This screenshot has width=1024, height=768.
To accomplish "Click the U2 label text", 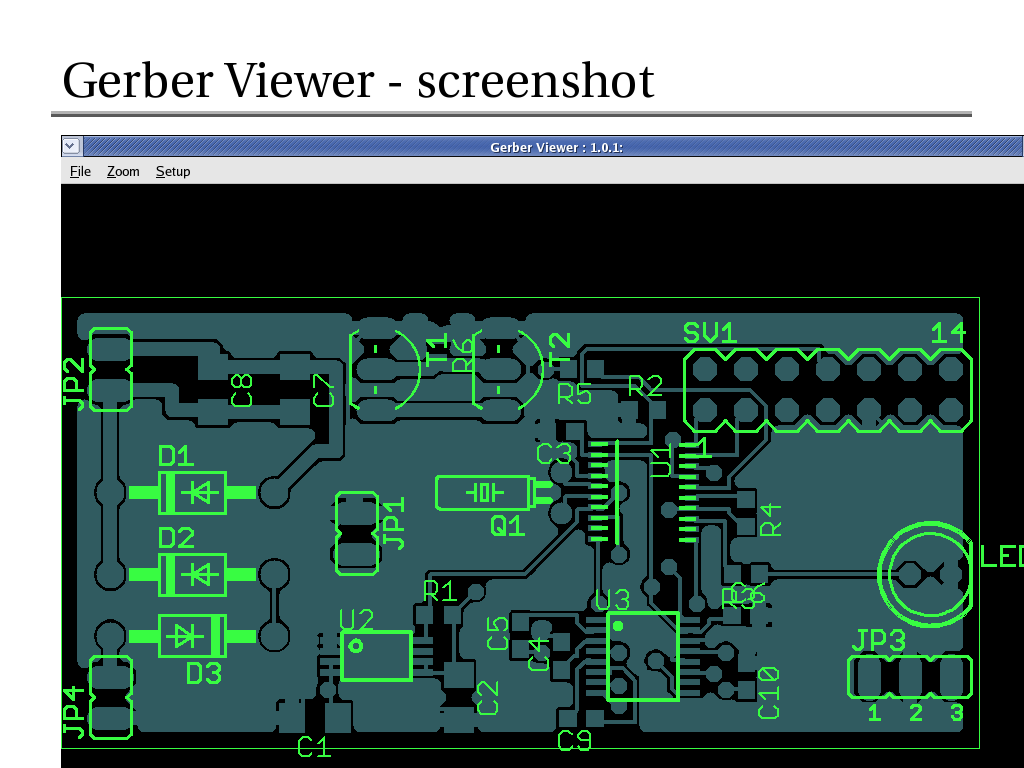I will coord(357,619).
